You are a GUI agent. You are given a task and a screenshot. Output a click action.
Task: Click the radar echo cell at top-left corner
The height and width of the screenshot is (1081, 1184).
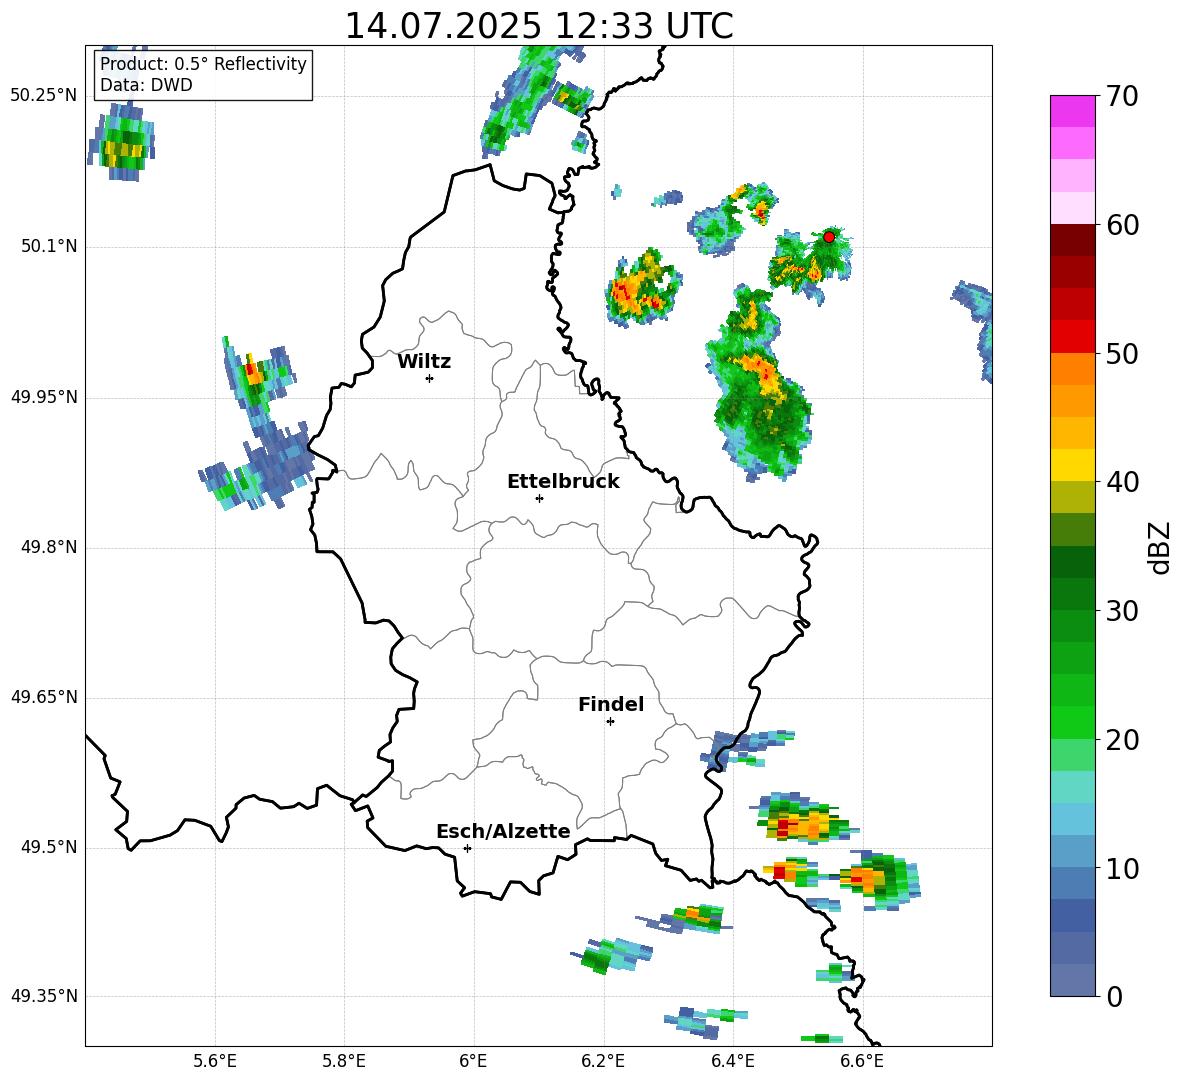tap(122, 142)
